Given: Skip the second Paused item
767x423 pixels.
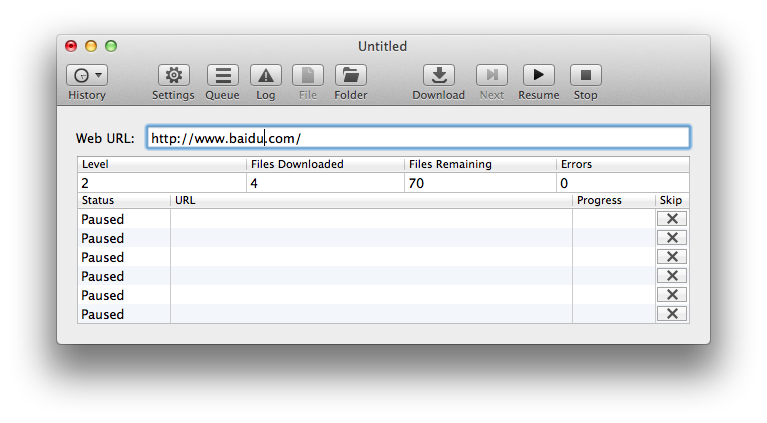Looking at the screenshot, I should pyautogui.click(x=672, y=238).
